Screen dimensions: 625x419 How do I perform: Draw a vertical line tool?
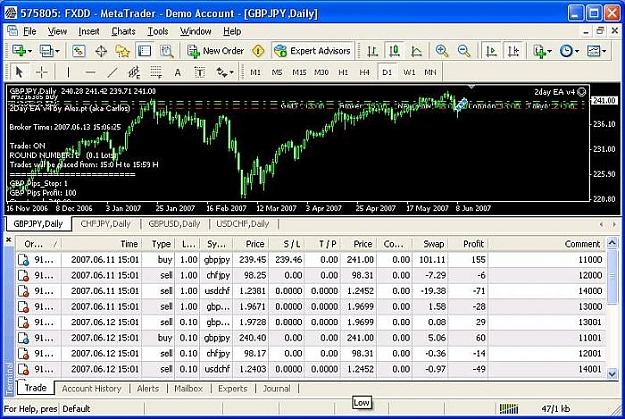(x=68, y=72)
